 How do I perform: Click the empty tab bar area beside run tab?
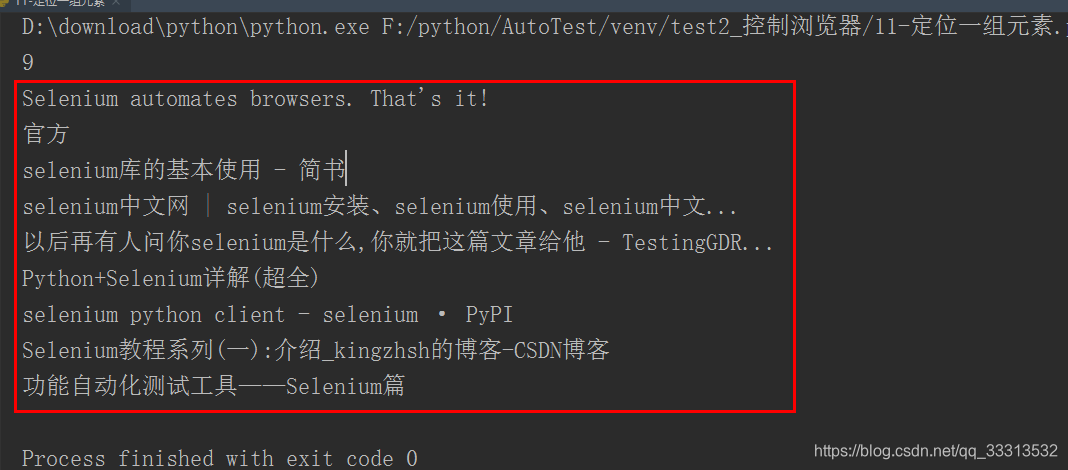599,3
